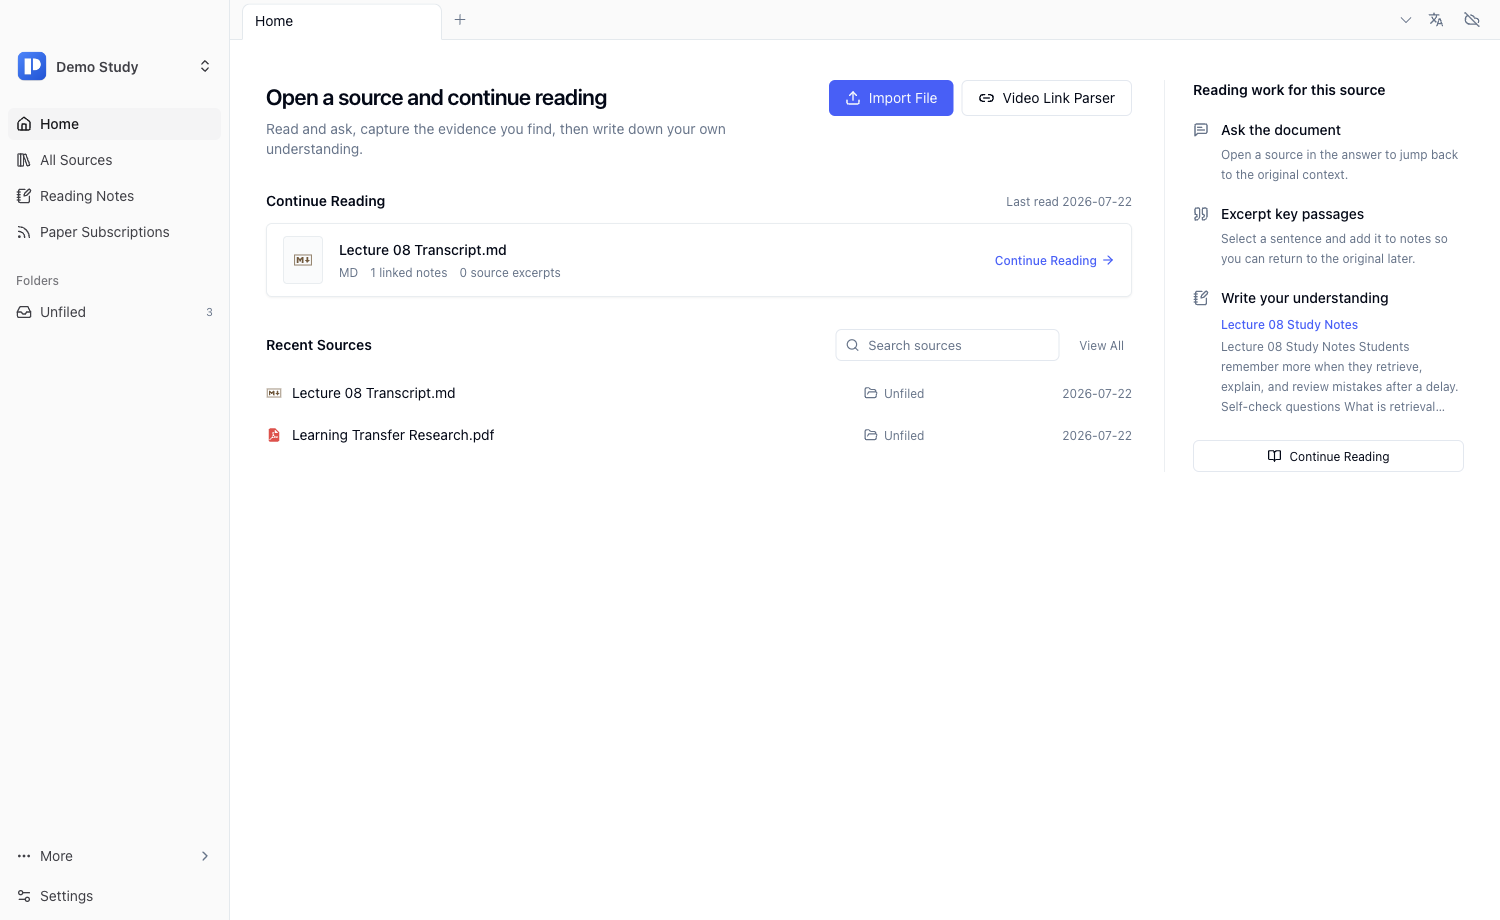Click the All Sources library icon
This screenshot has width=1500, height=920.
point(24,160)
